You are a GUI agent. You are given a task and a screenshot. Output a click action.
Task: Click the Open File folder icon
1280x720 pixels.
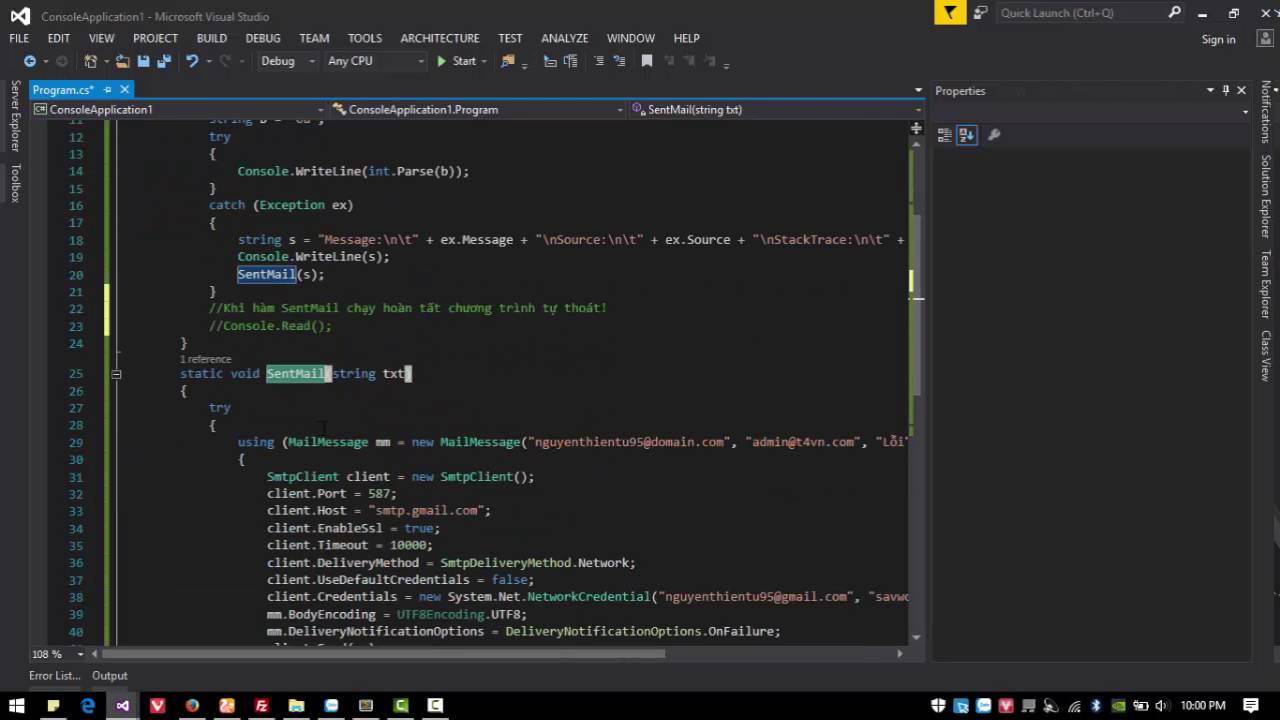pos(123,61)
